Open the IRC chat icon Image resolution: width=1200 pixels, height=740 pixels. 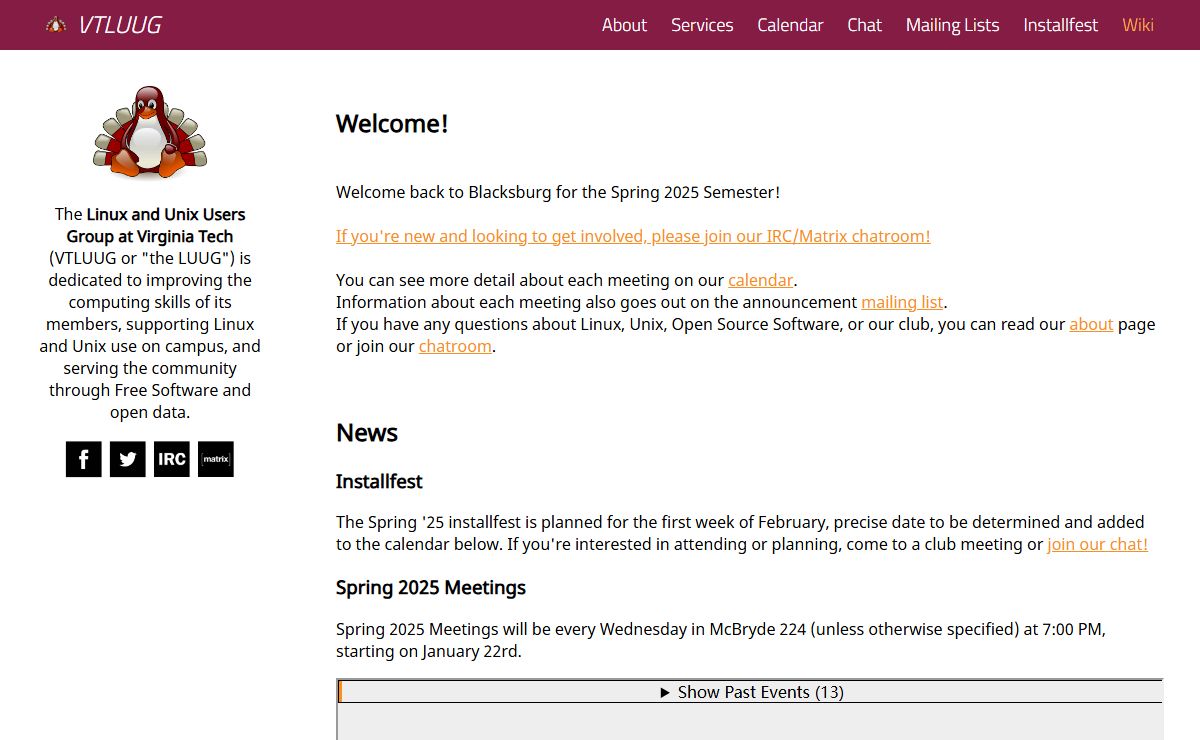click(172, 459)
